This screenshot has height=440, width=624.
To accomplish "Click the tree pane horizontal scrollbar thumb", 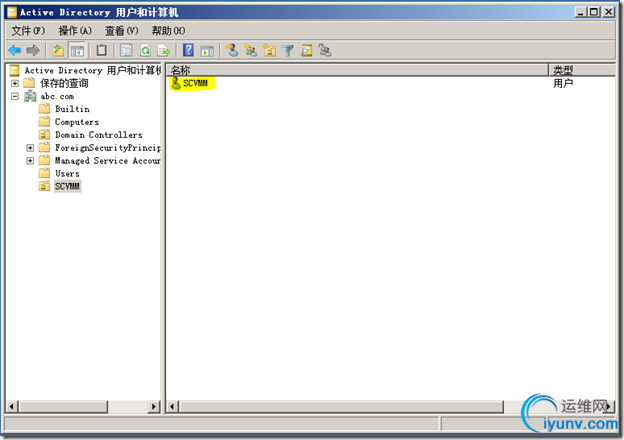I will tap(63, 406).
